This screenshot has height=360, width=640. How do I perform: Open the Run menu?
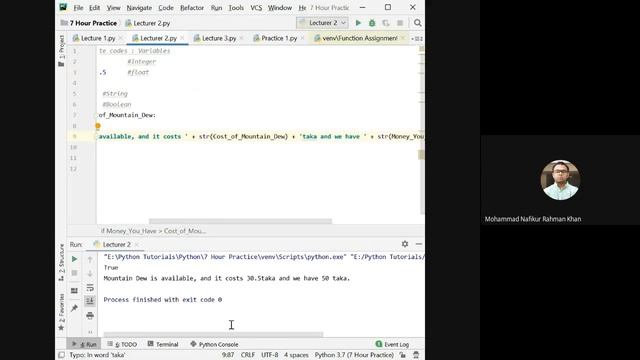[216, 8]
